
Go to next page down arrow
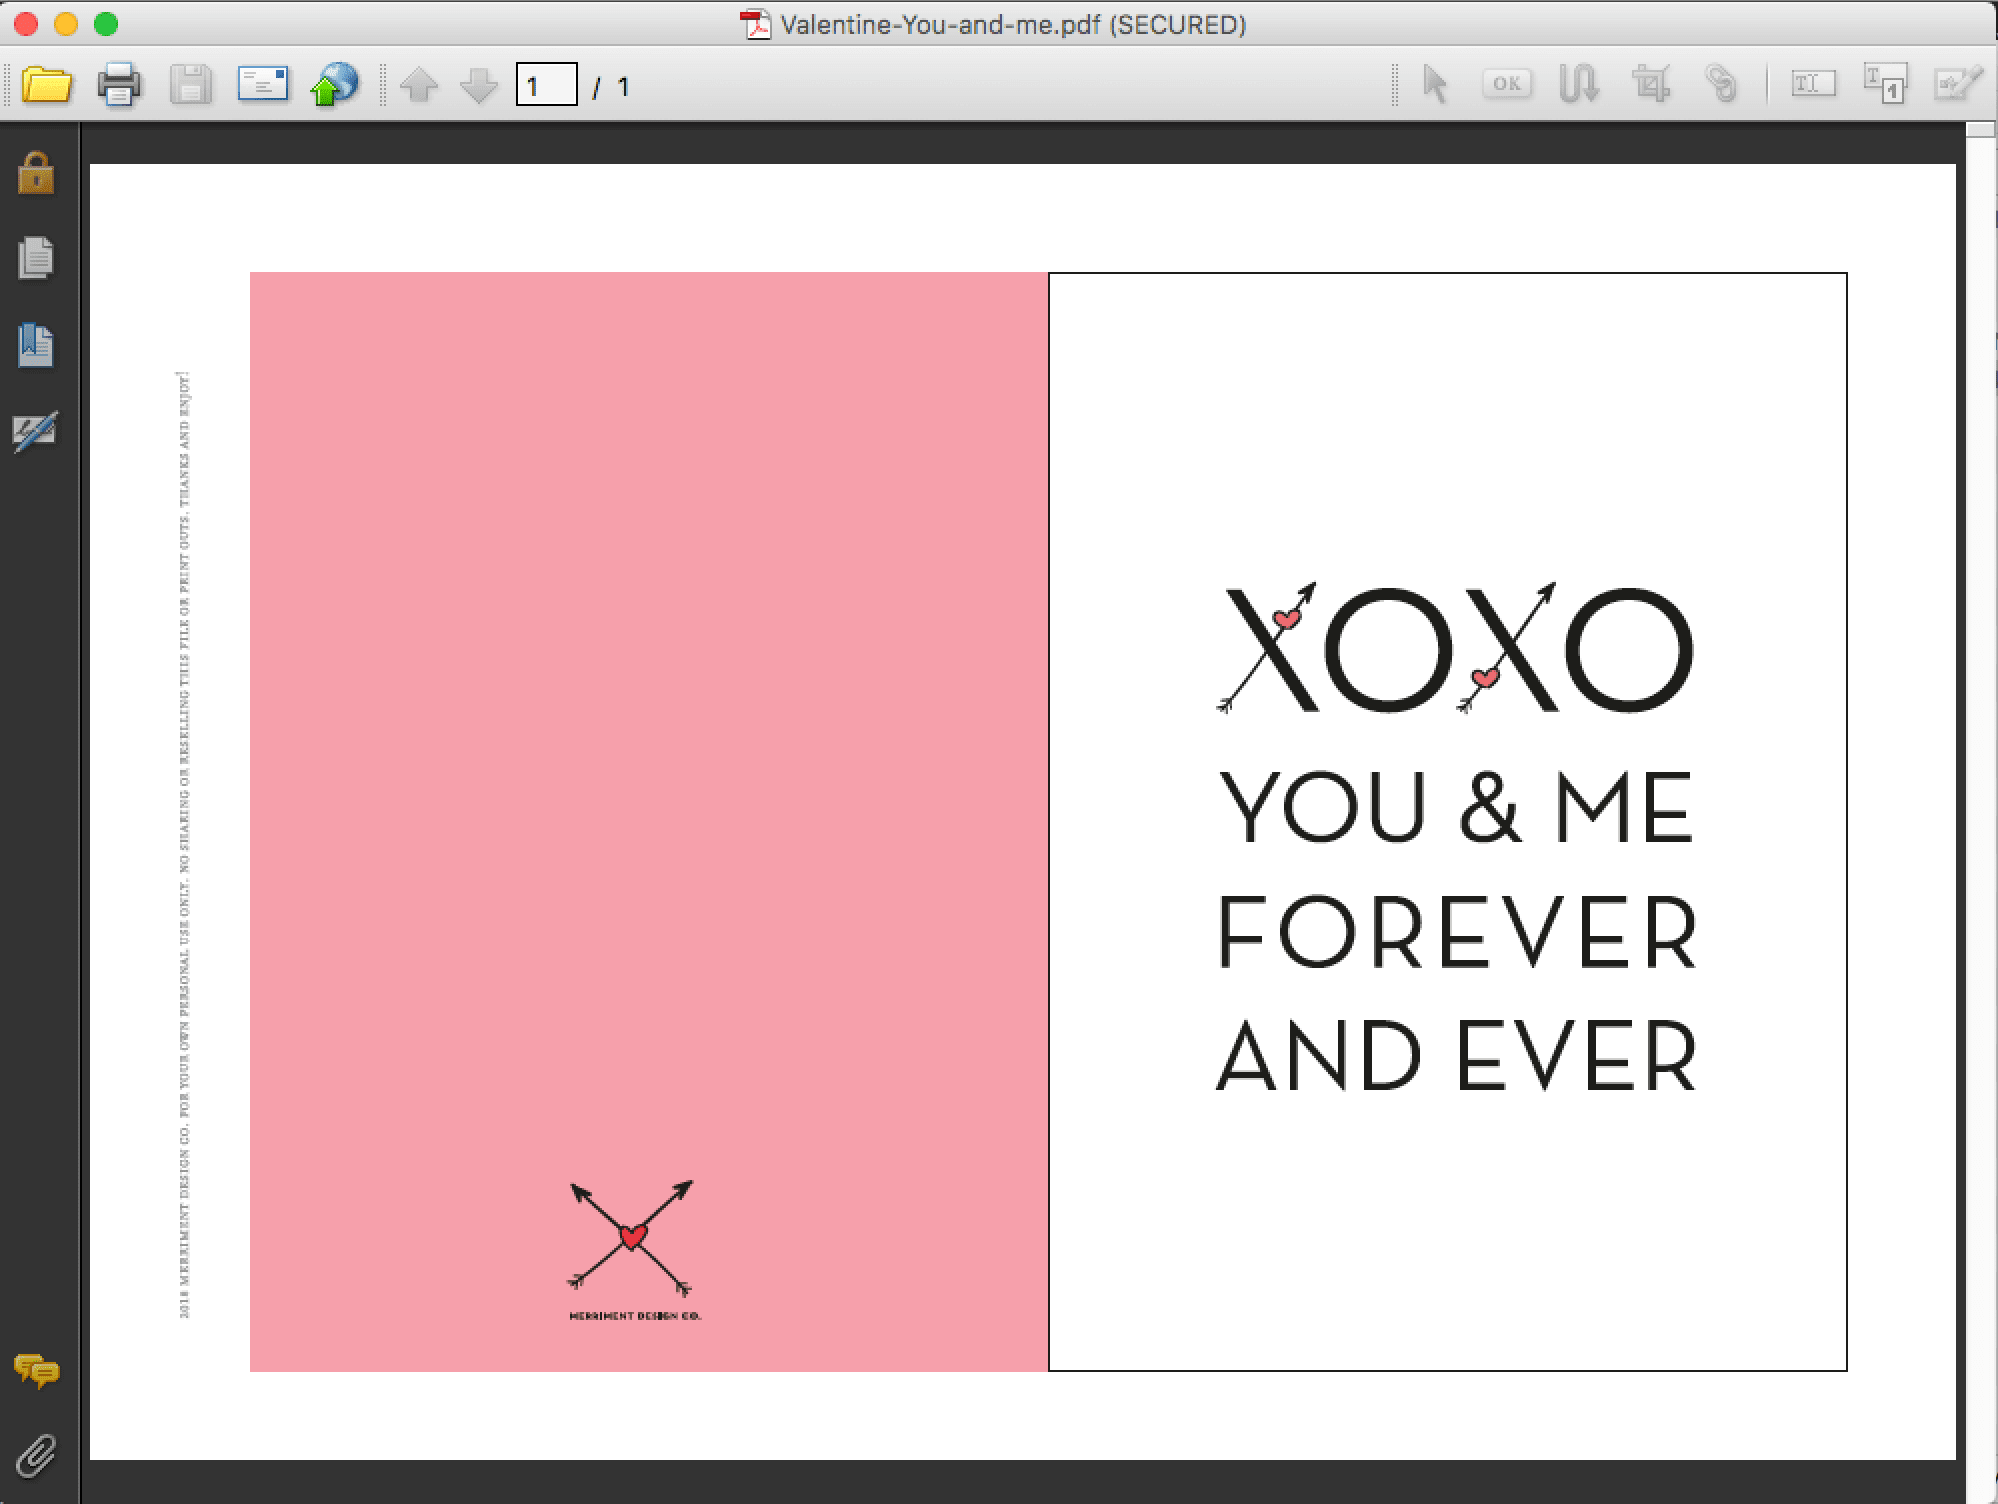(479, 86)
